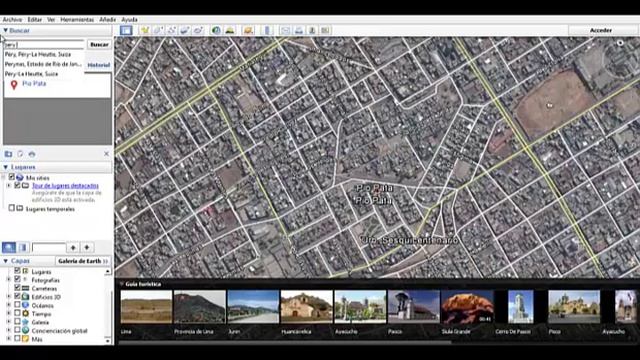Open the Historial link
Viewport: 640px width, 360px height.
point(99,65)
